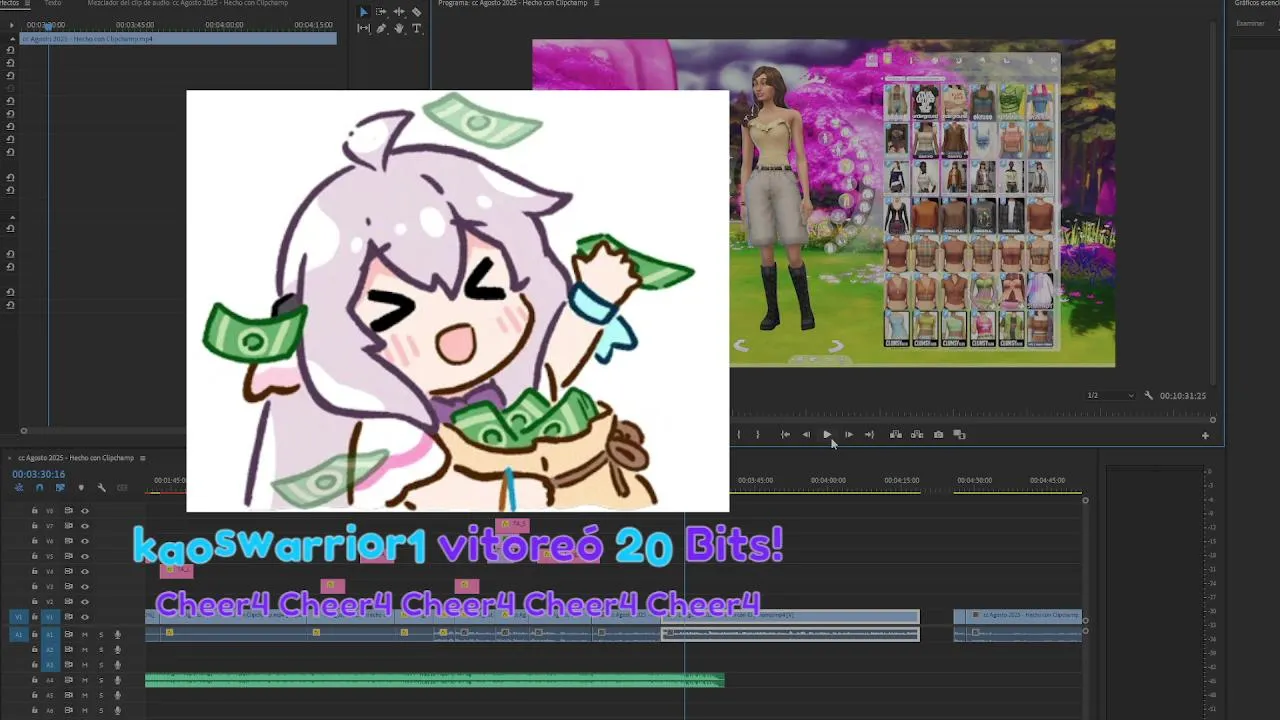Click the Examinar tab at right

[1250, 23]
